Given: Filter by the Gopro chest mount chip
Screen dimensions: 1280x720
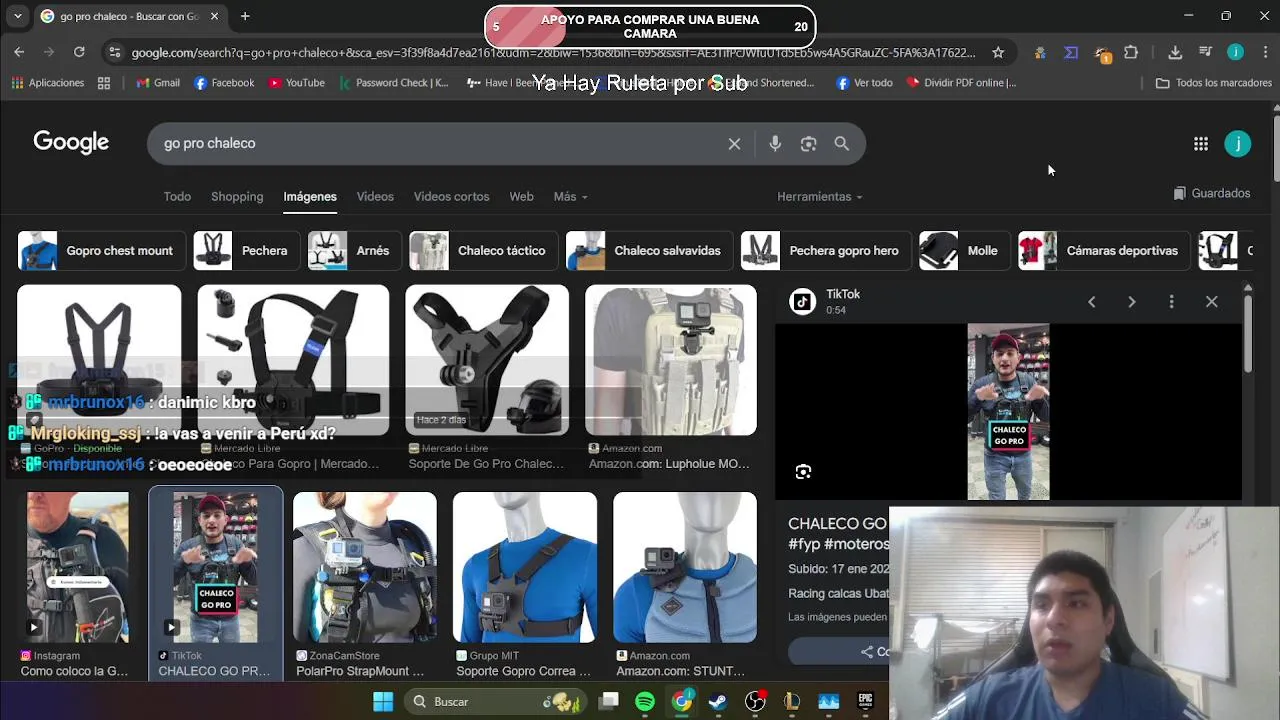Looking at the screenshot, I should [x=100, y=251].
